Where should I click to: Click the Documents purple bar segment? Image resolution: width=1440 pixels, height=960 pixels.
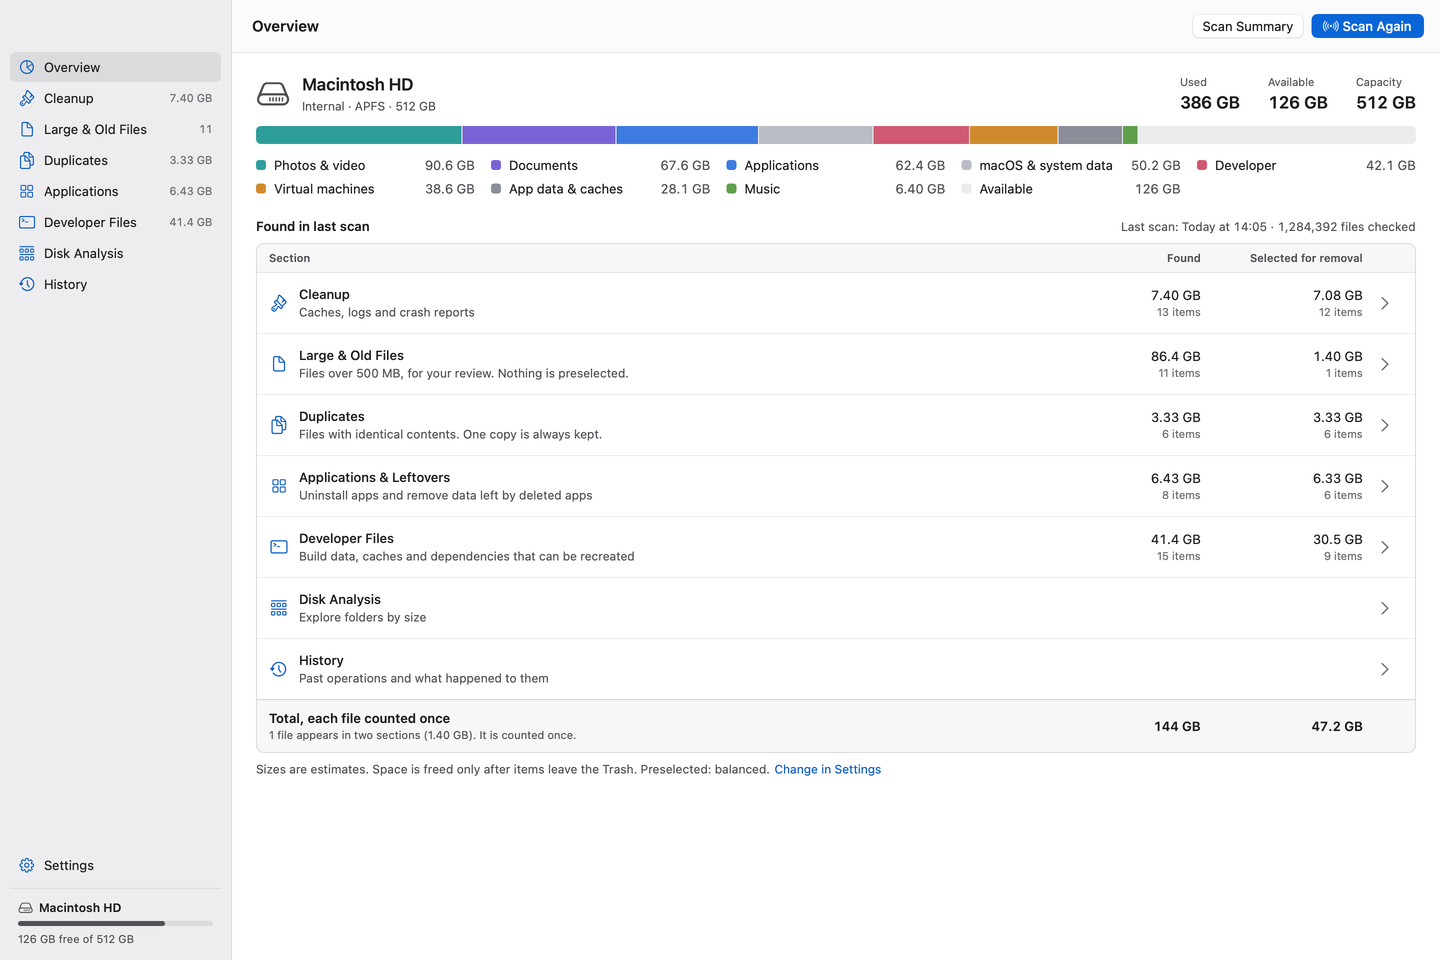pos(539,135)
